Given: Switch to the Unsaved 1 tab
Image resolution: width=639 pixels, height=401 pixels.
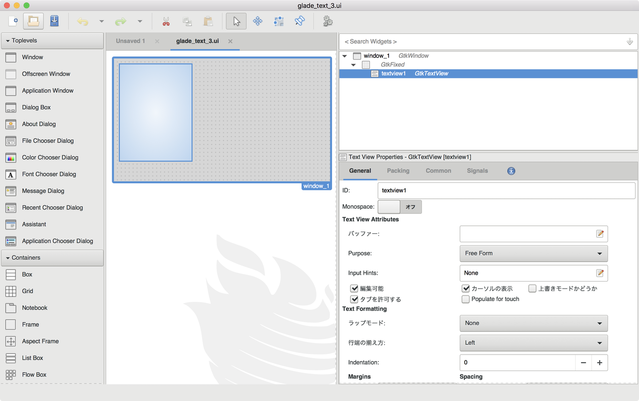Looking at the screenshot, I should pyautogui.click(x=130, y=41).
